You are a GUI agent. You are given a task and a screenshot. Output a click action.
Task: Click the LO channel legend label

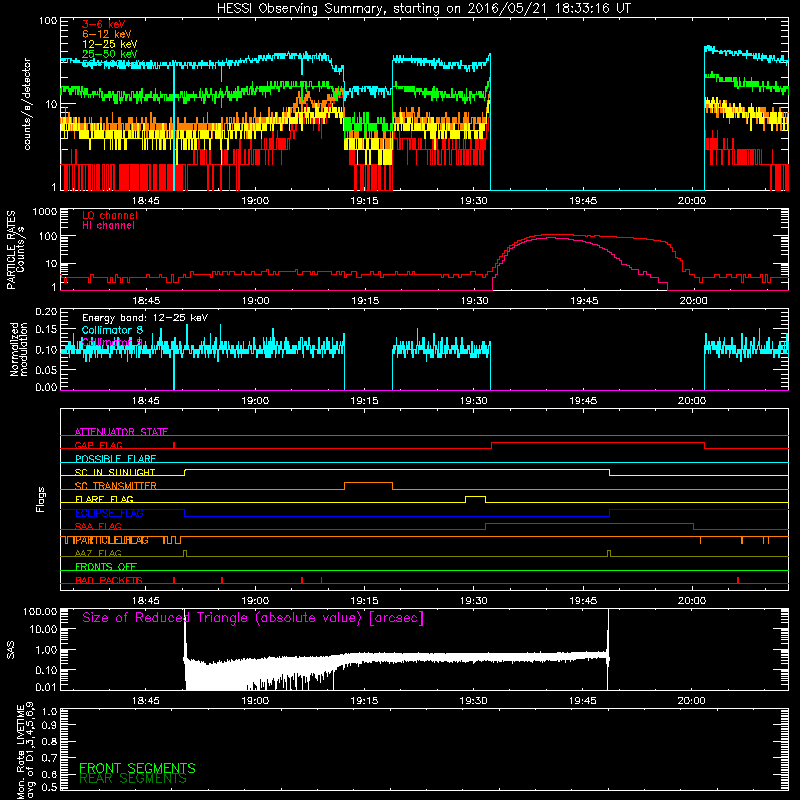[x=110, y=215]
